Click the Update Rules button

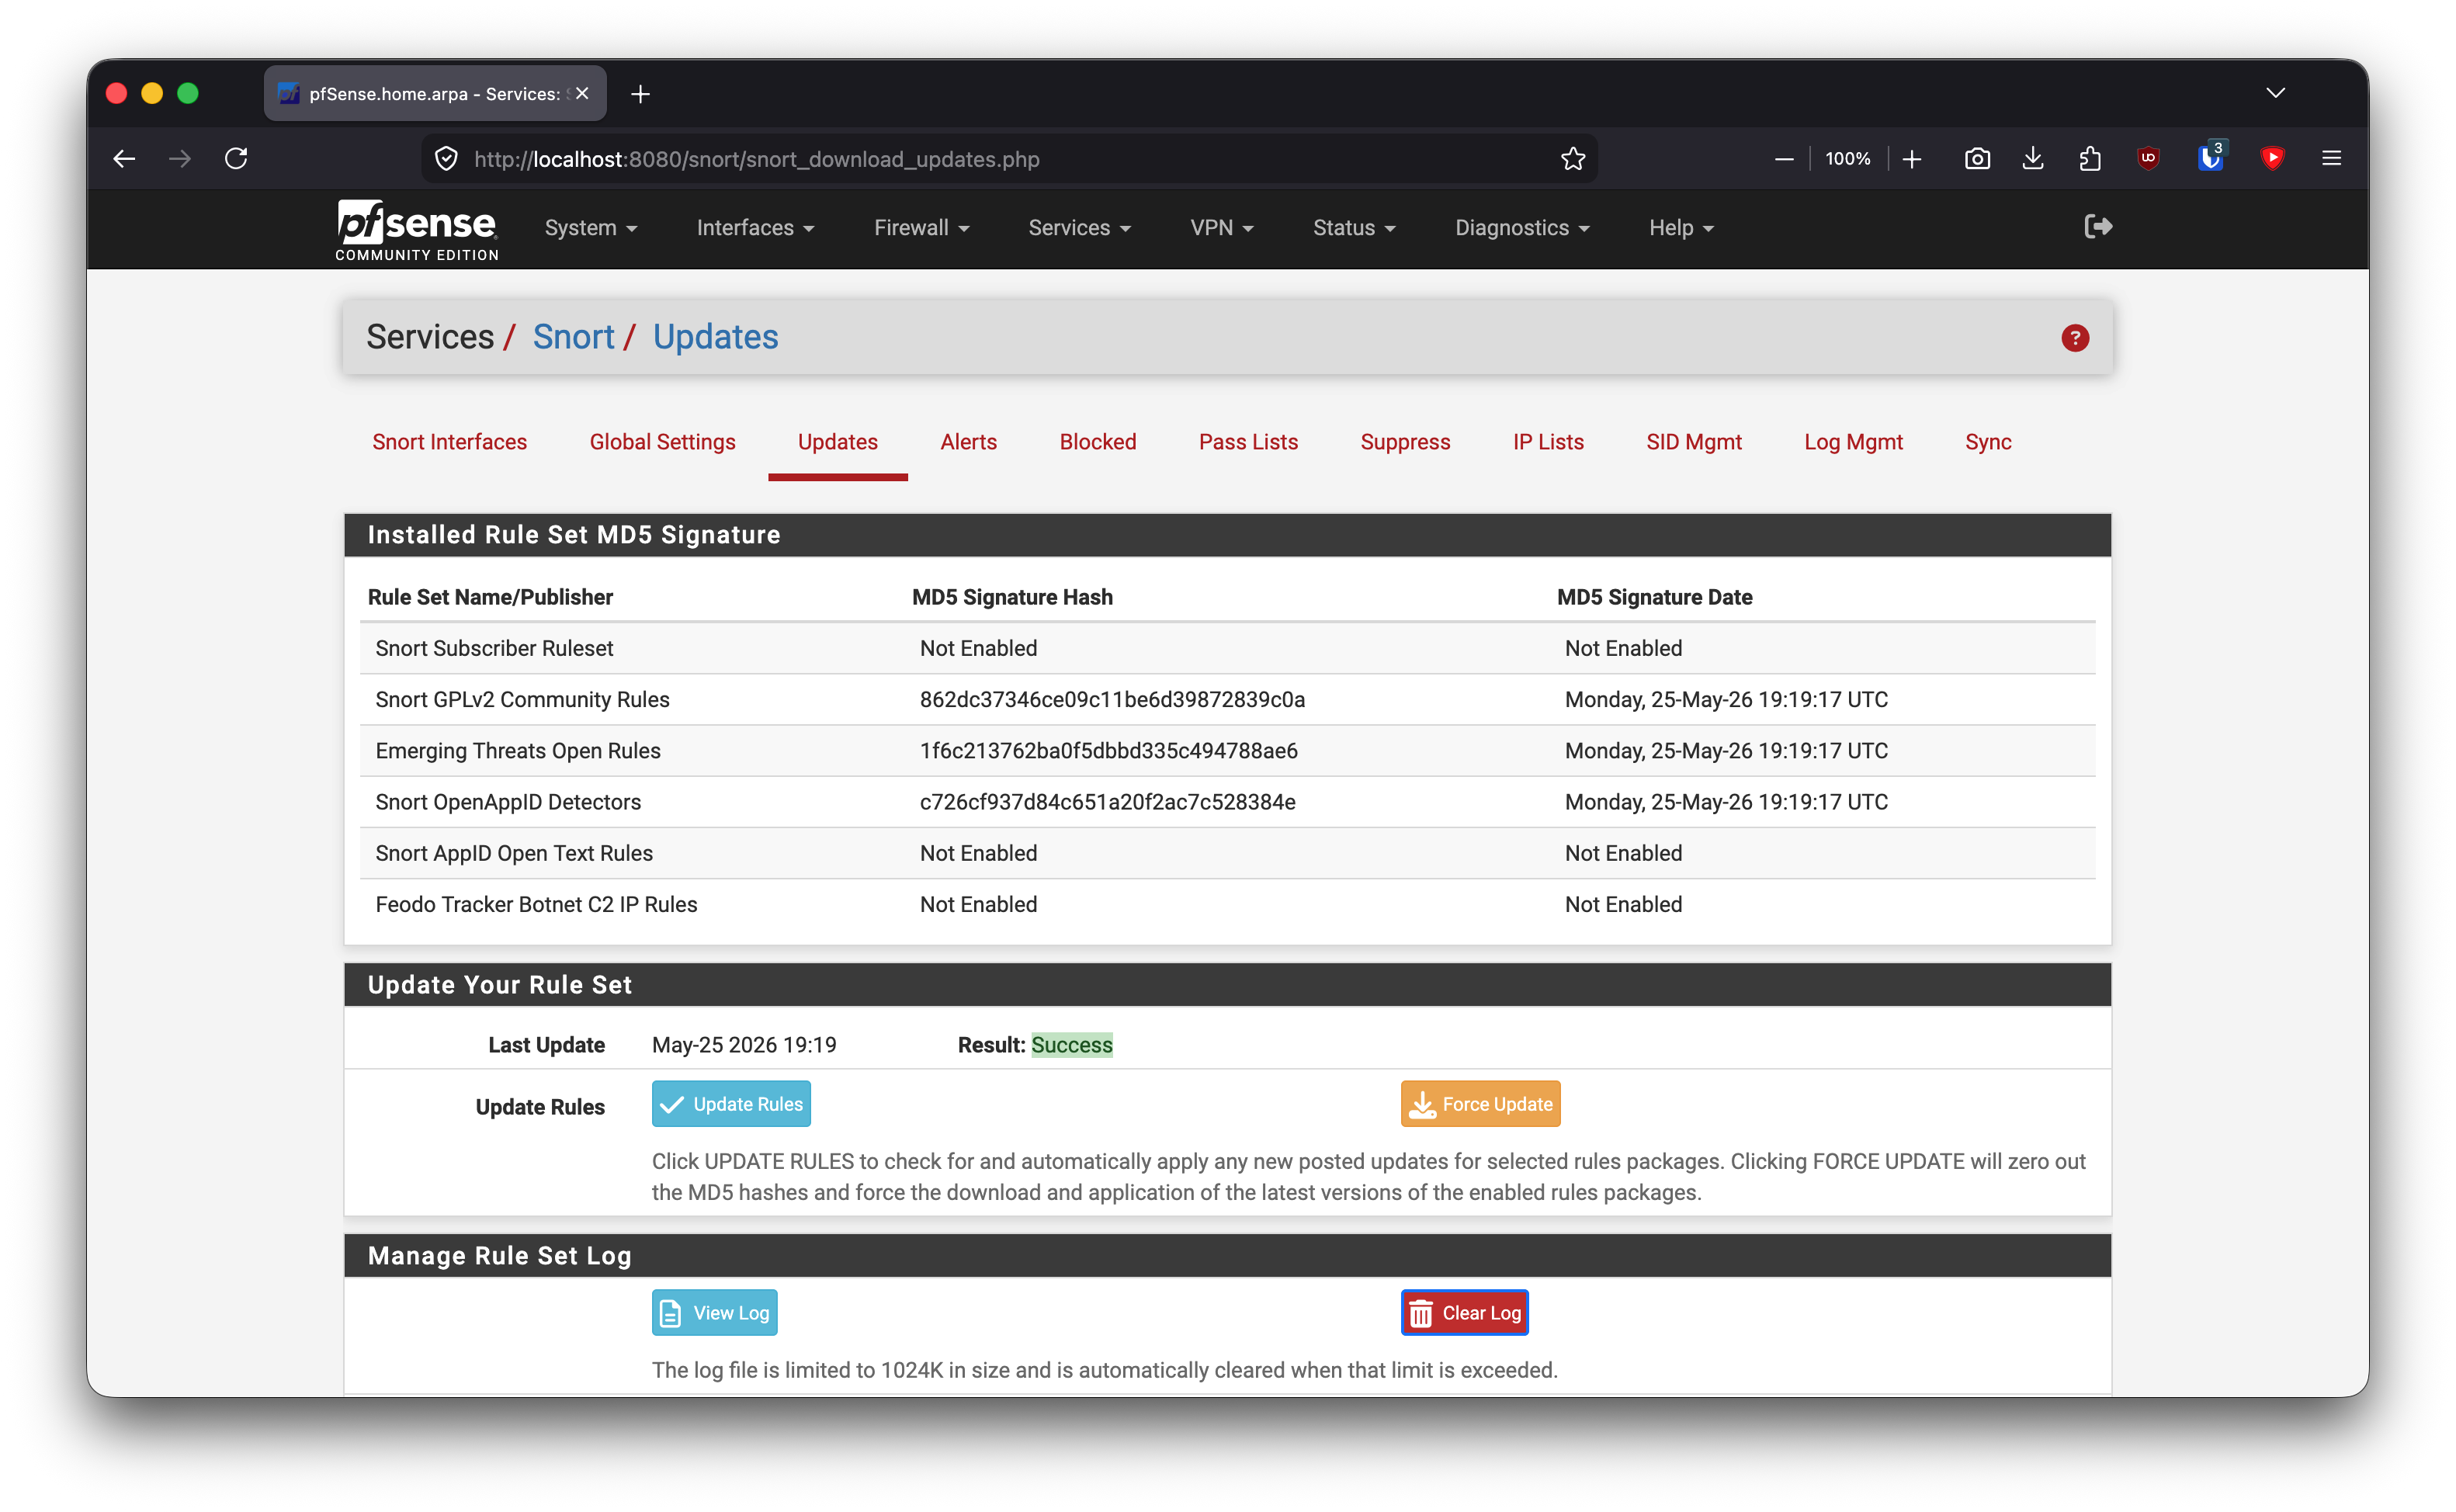[731, 1104]
